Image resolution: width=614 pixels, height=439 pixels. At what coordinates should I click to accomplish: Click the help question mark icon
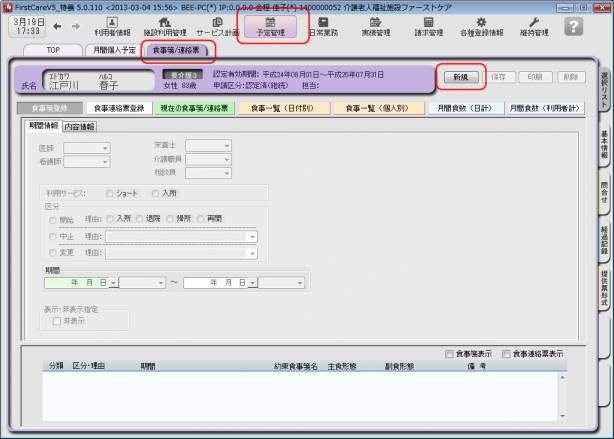point(574,27)
